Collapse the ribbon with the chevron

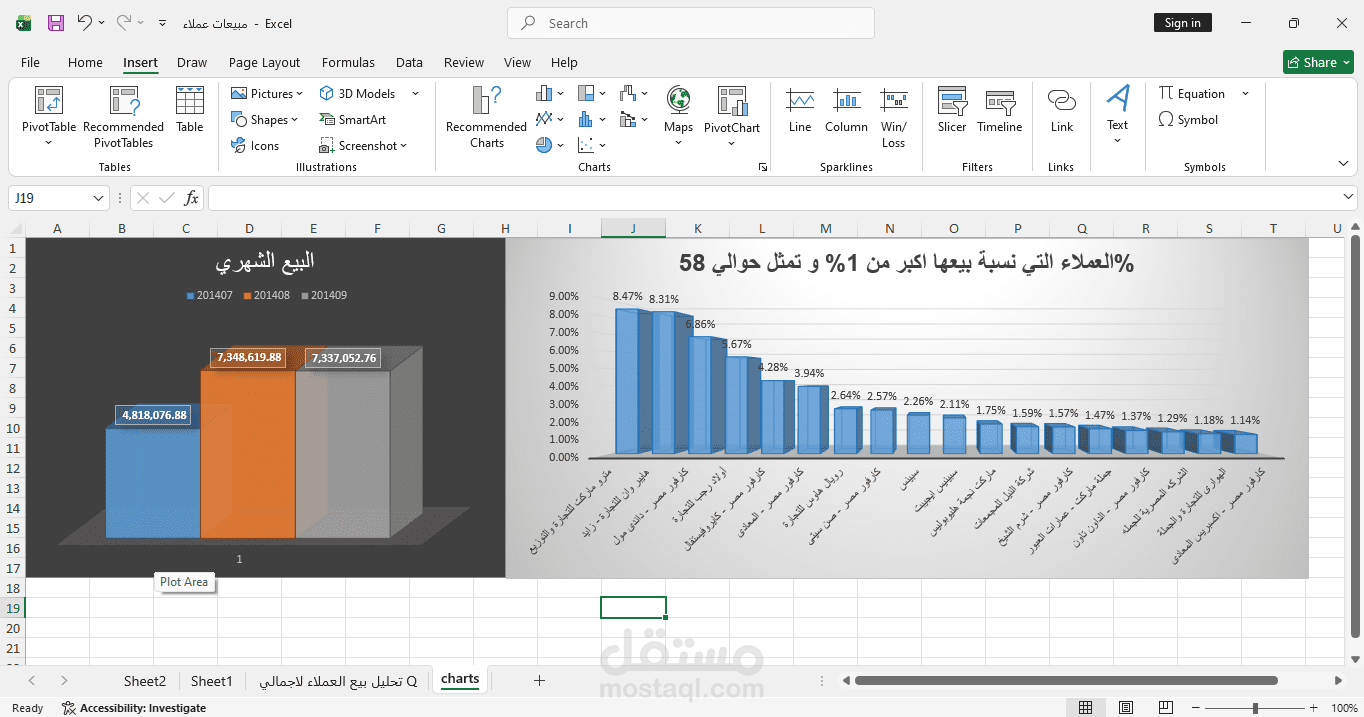tap(1343, 164)
